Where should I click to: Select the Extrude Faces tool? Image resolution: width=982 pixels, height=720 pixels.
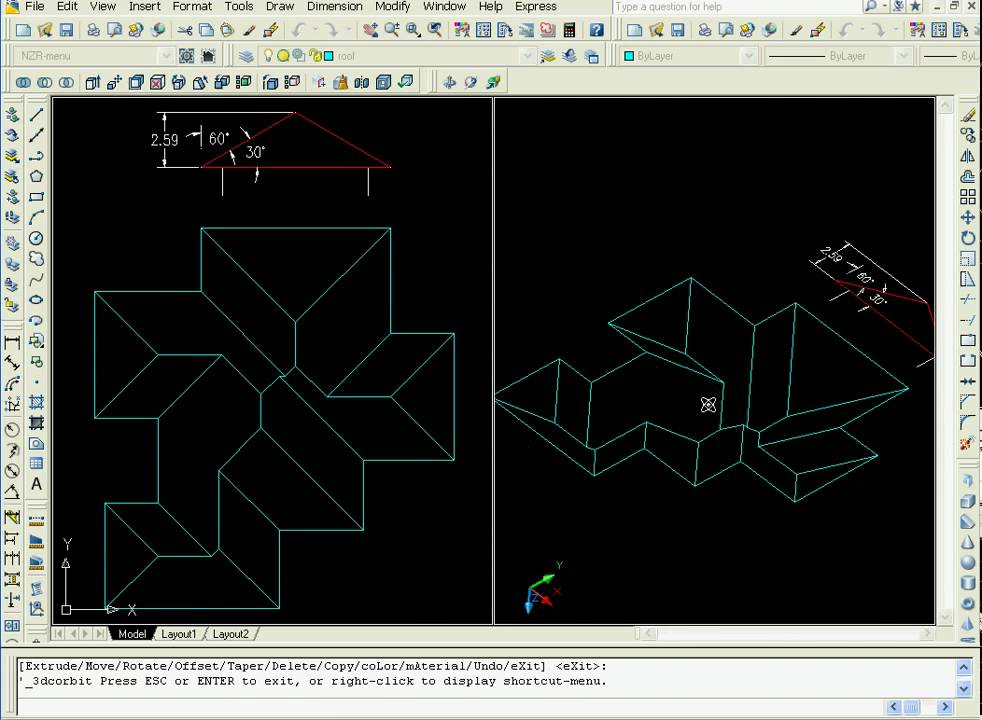[93, 82]
